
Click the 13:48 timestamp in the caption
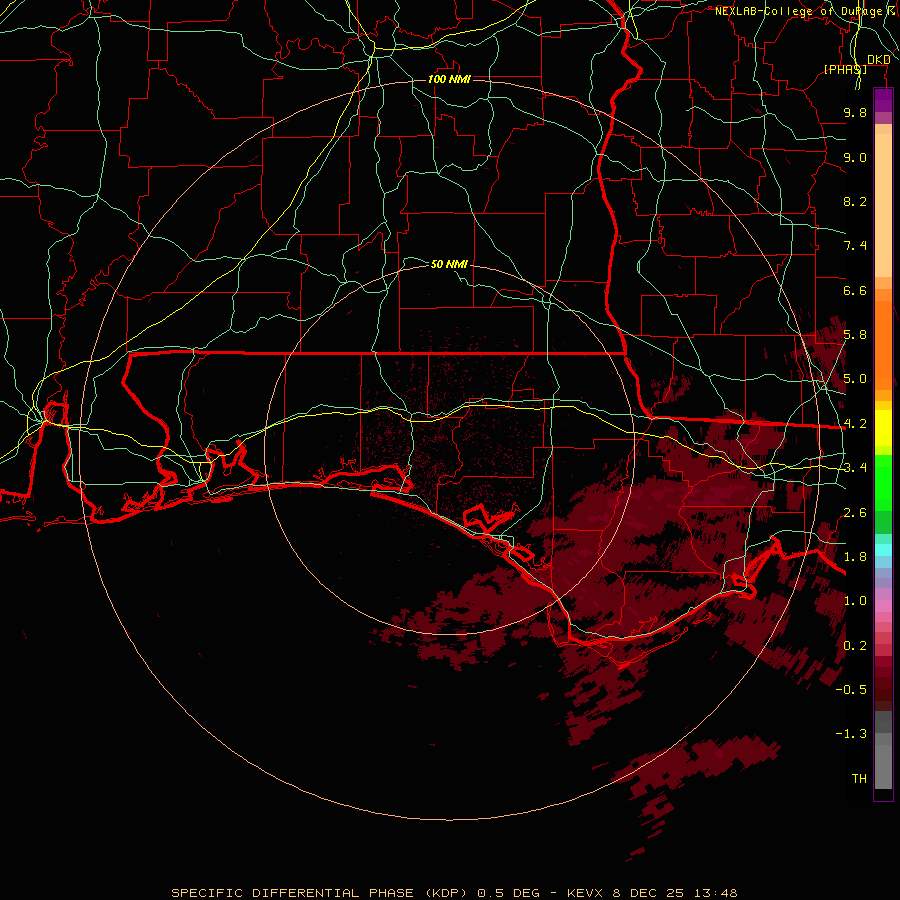pos(715,893)
